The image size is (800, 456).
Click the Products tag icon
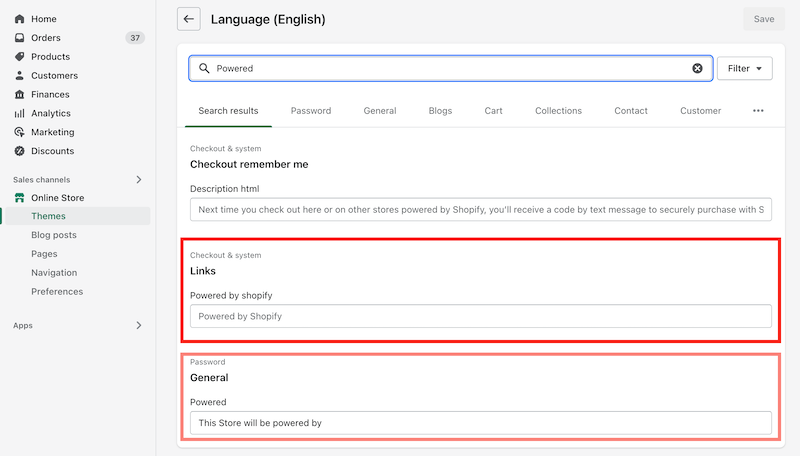(x=19, y=57)
